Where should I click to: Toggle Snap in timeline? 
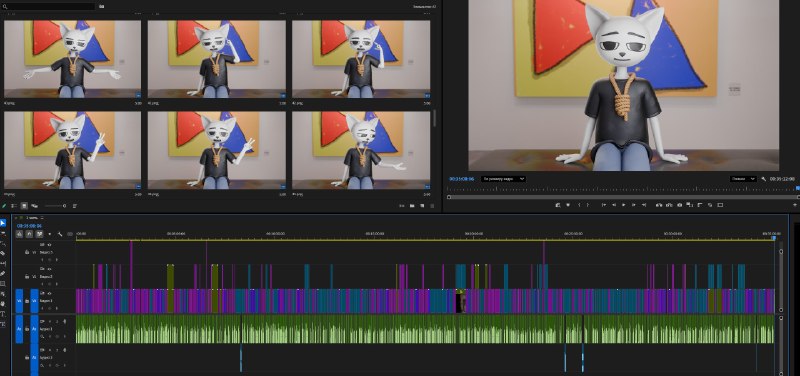point(29,234)
